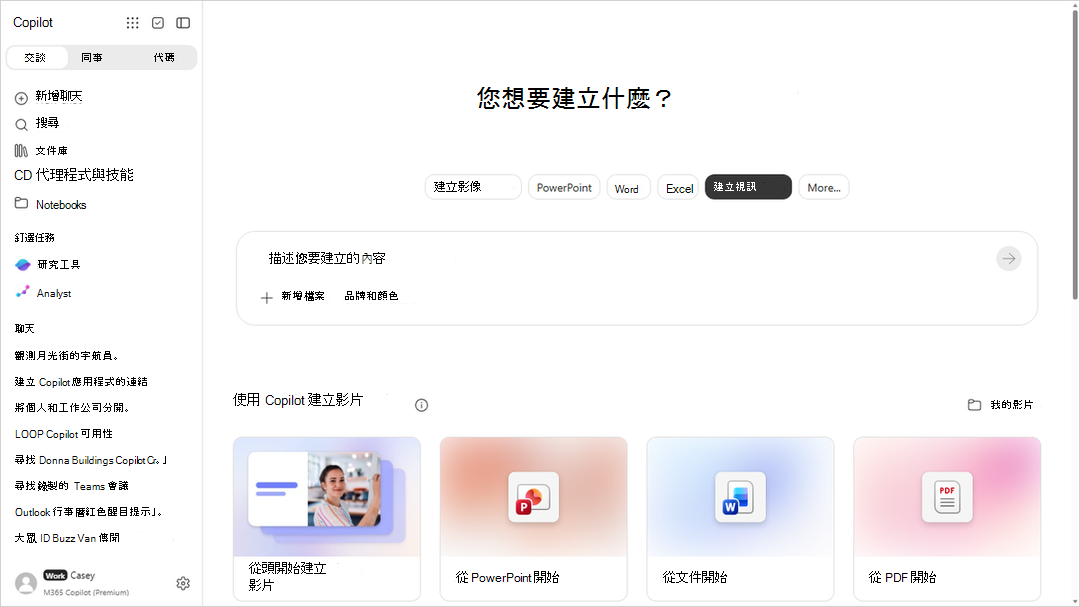
Task: Select the PowerPoint chip
Action: pos(564,187)
